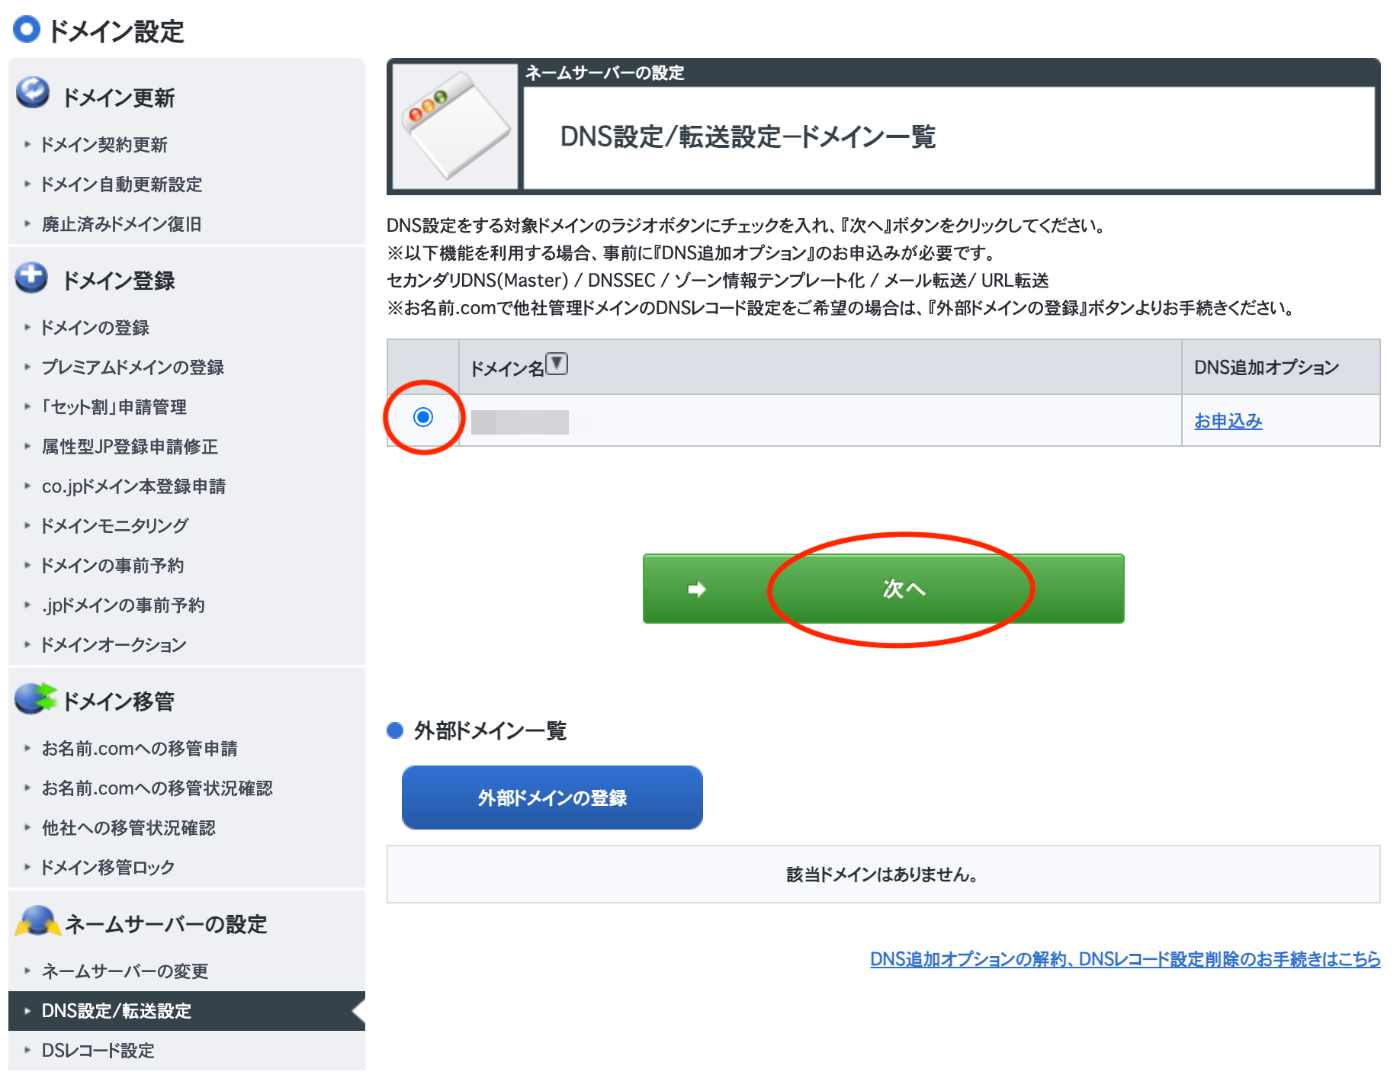Open ドメイン契約更新 in the sidebar
1400x1072 pixels.
pyautogui.click(x=105, y=144)
